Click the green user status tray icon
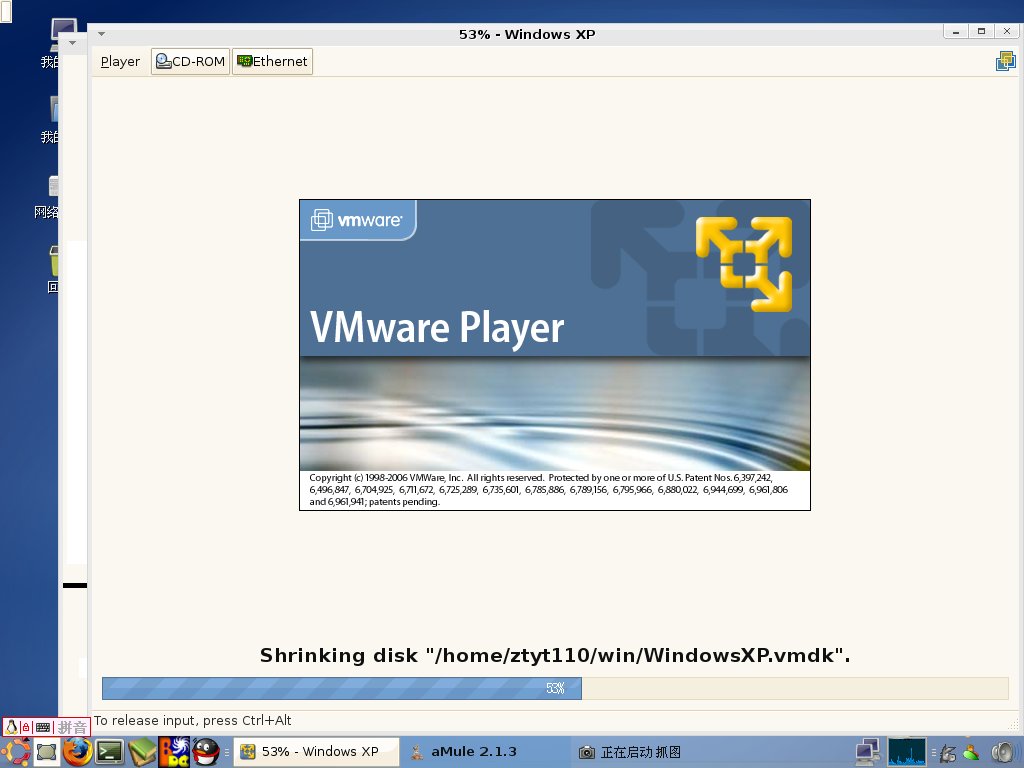 pos(971,753)
